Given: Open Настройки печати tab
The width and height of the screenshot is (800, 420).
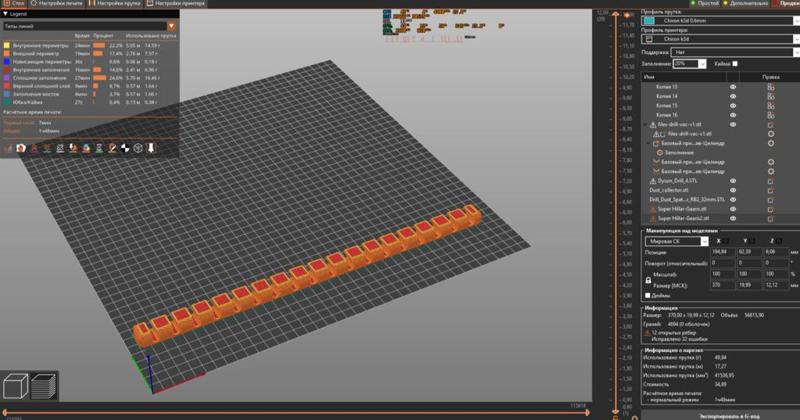Looking at the screenshot, I should (56, 3).
